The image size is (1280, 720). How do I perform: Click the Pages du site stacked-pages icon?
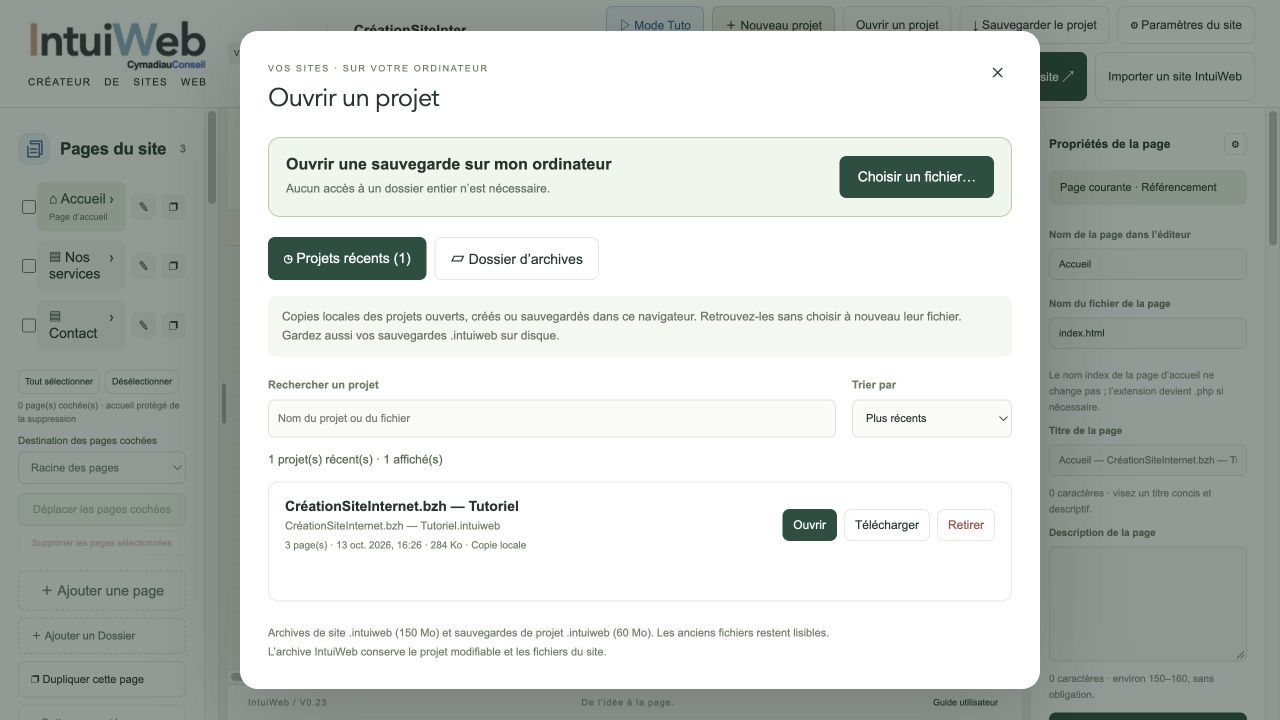point(34,149)
